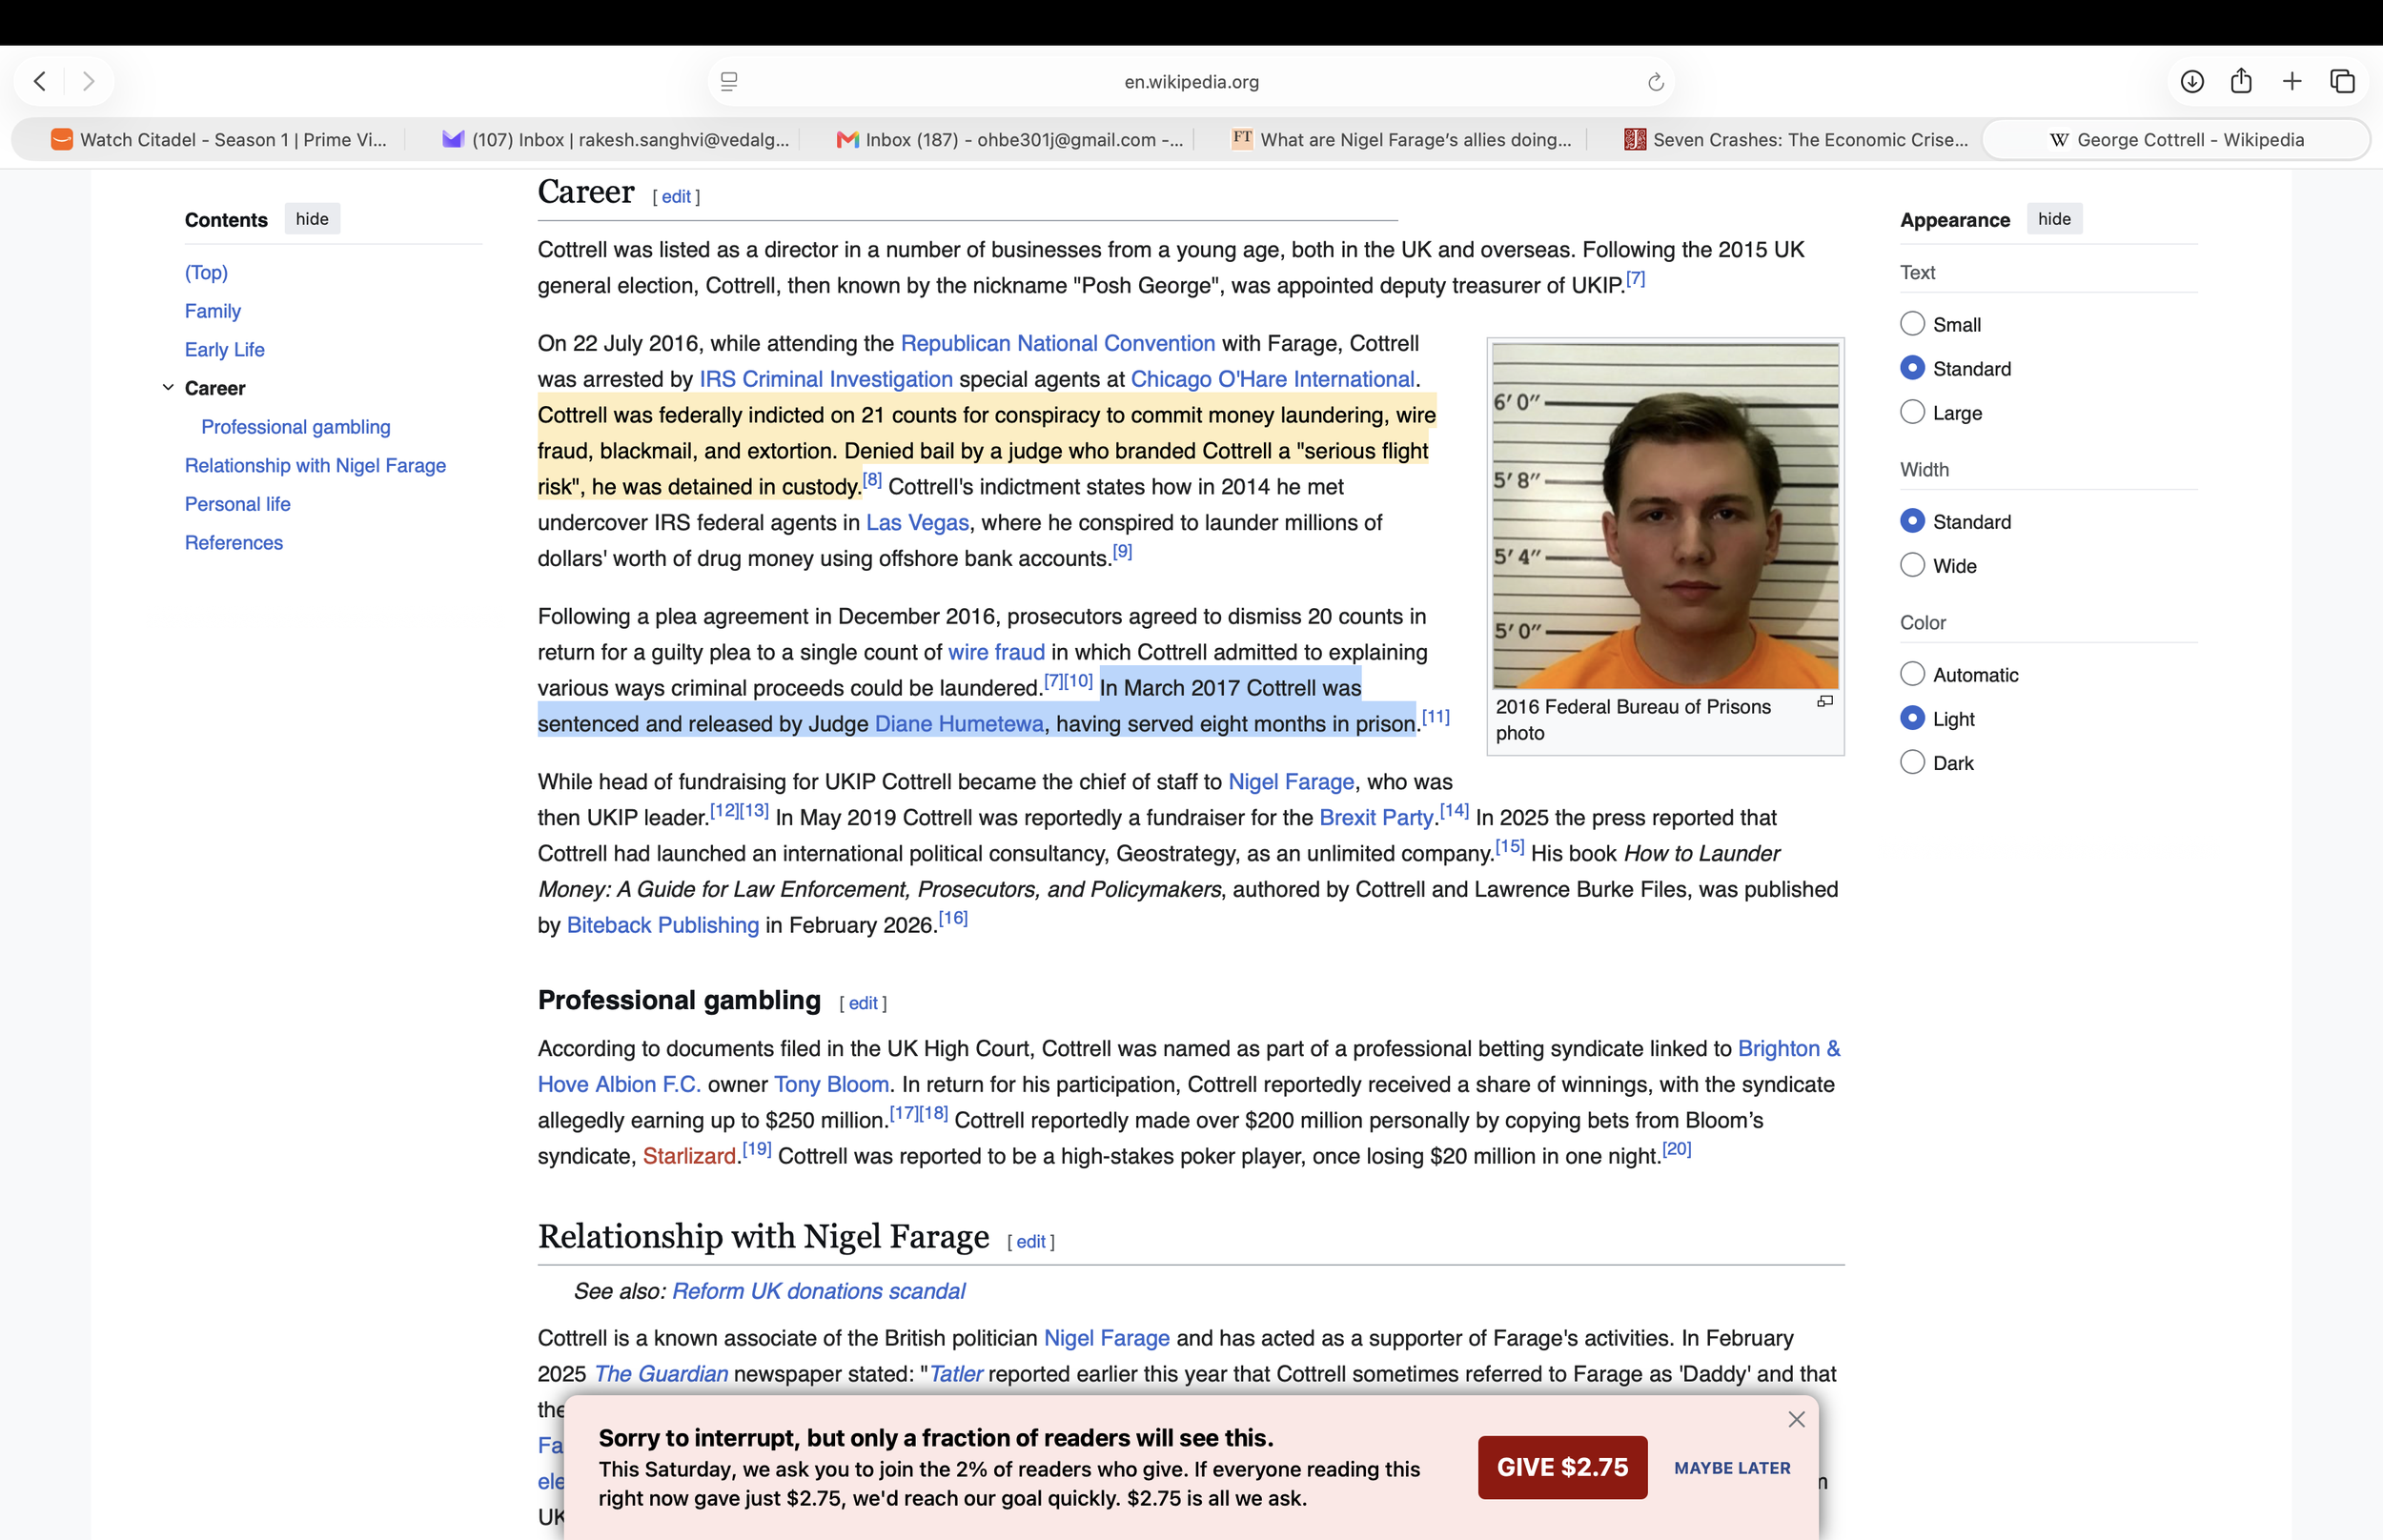Enlarge the mugshot image via the expand icon
Screen dimensions: 2383x1540
(x=1825, y=702)
